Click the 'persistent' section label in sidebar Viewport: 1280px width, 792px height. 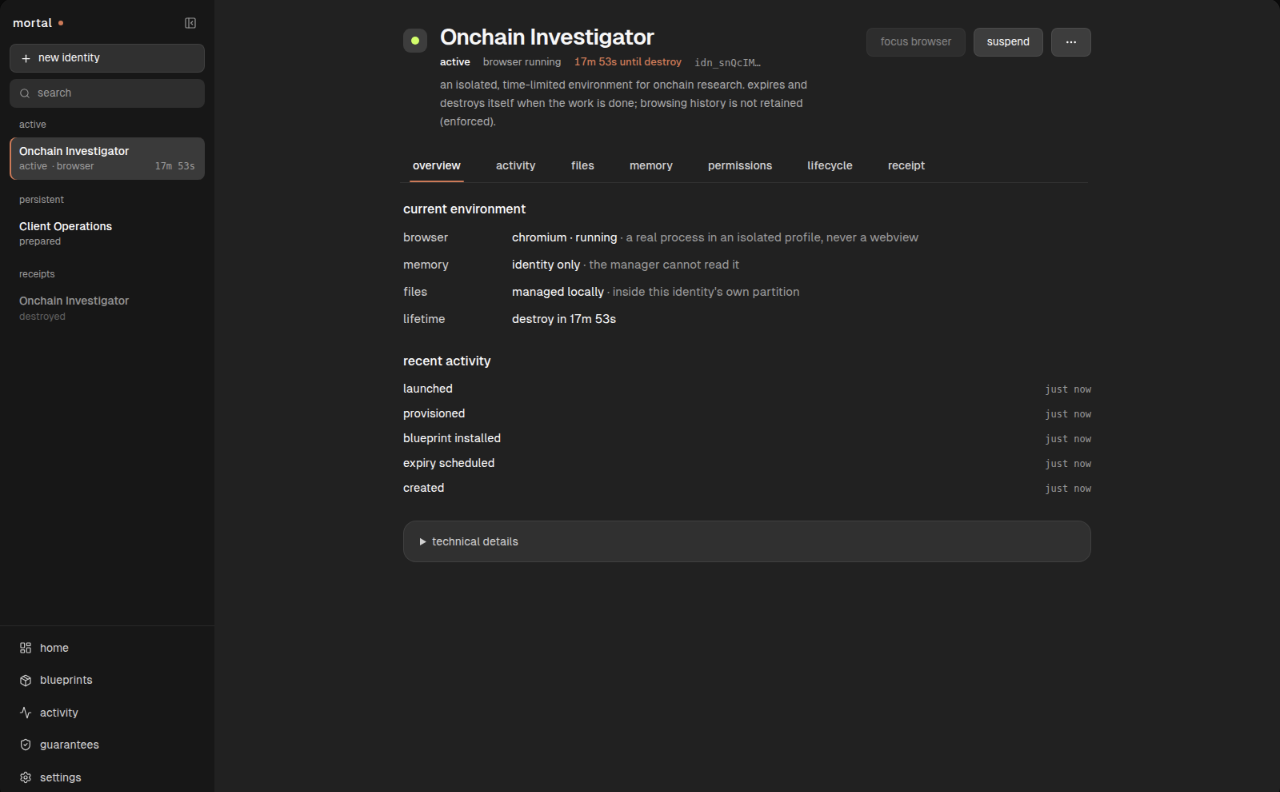pyautogui.click(x=41, y=200)
